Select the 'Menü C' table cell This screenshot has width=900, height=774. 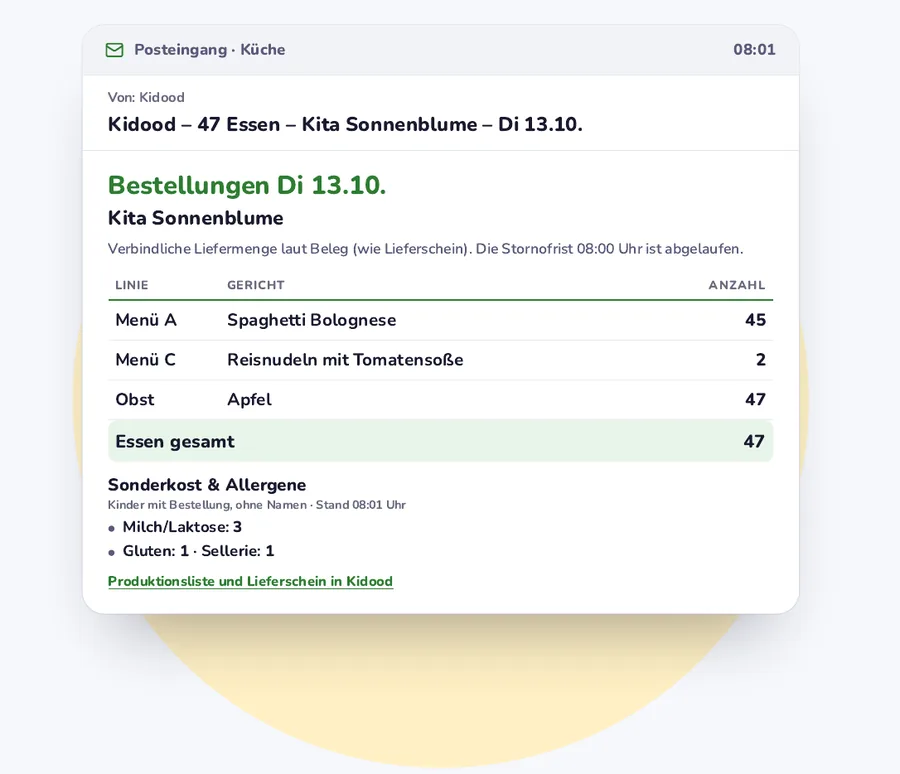point(145,359)
